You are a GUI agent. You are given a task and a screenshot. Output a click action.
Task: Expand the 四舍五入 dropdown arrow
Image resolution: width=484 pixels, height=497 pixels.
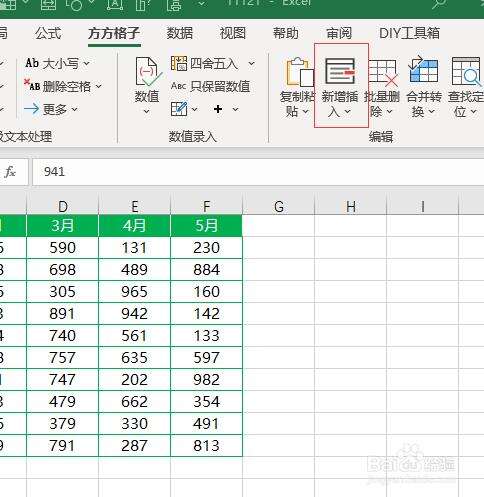tap(252, 63)
